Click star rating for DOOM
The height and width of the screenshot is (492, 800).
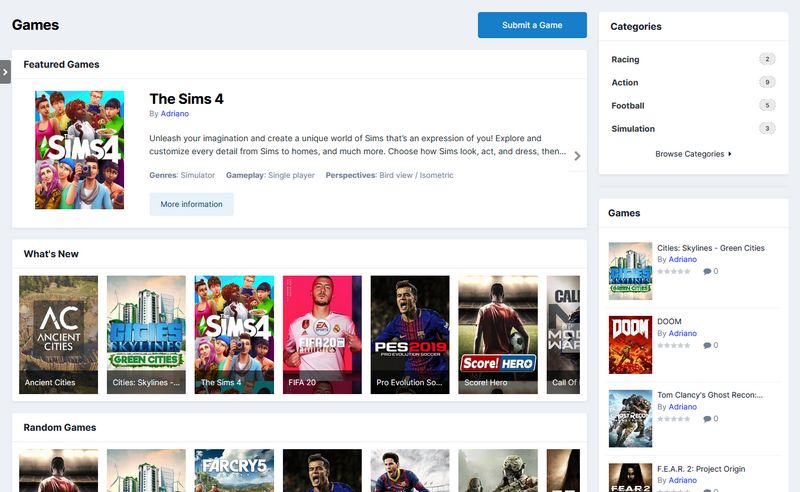click(x=673, y=346)
